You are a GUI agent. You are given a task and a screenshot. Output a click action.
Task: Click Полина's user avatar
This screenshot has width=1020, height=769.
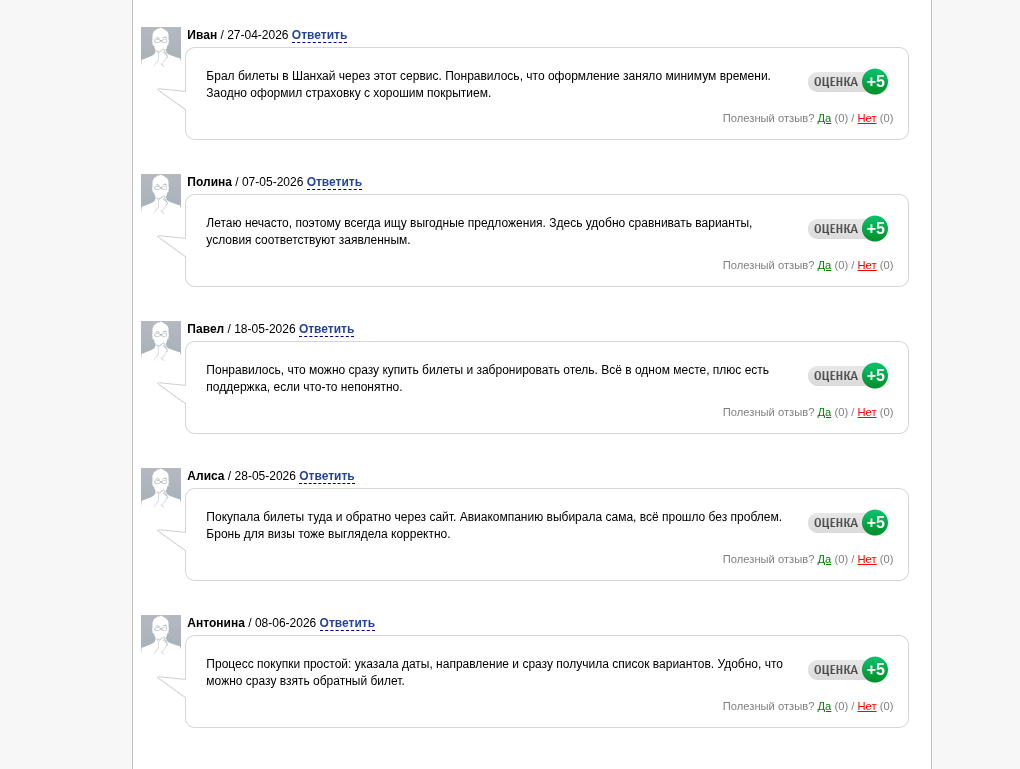(x=161, y=194)
